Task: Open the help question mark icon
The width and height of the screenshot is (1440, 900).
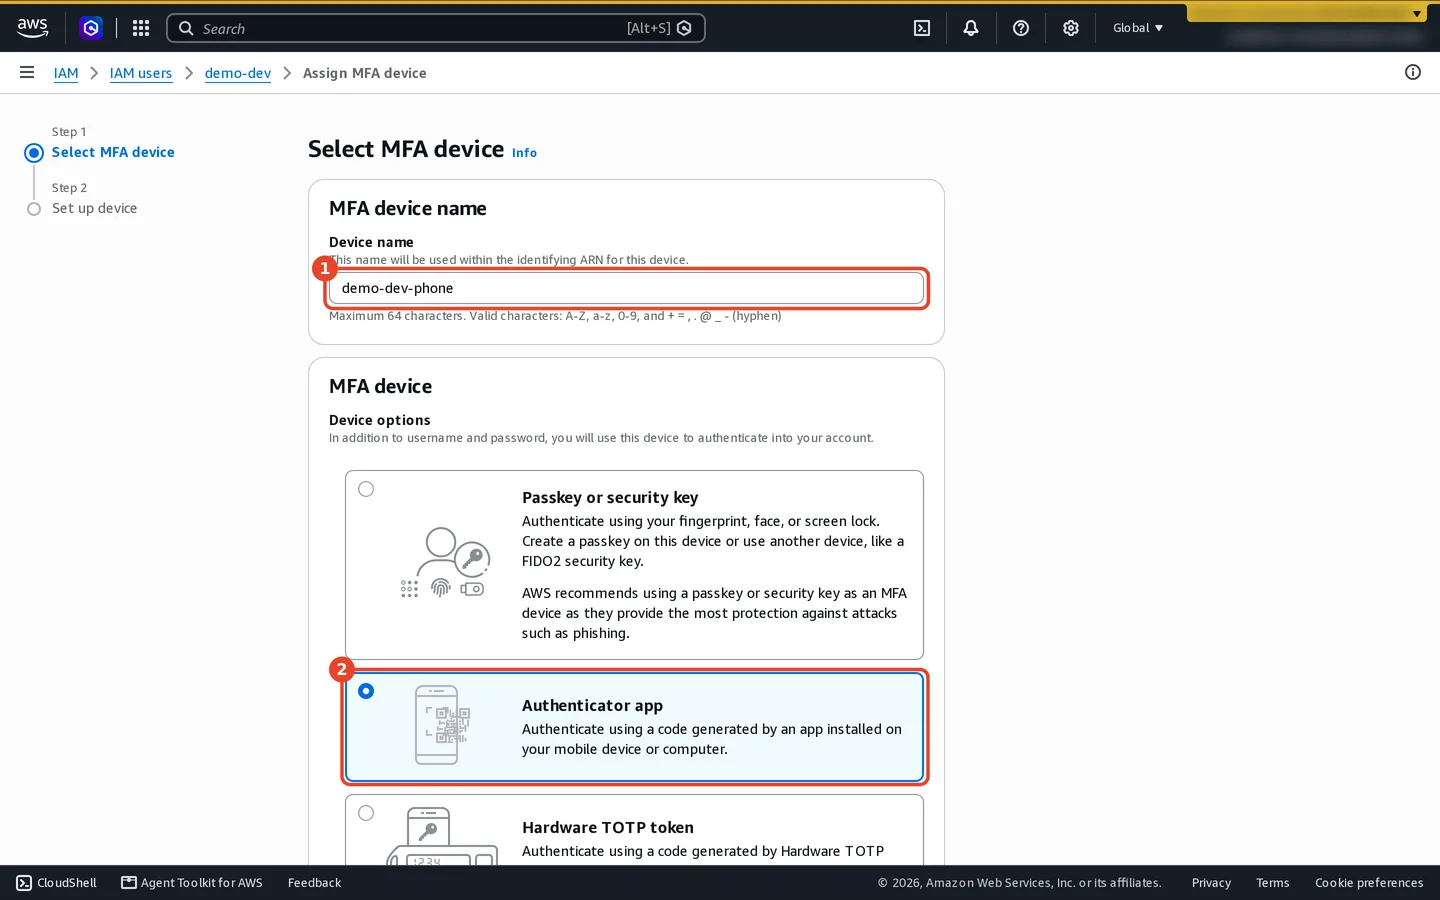Action: (1021, 28)
